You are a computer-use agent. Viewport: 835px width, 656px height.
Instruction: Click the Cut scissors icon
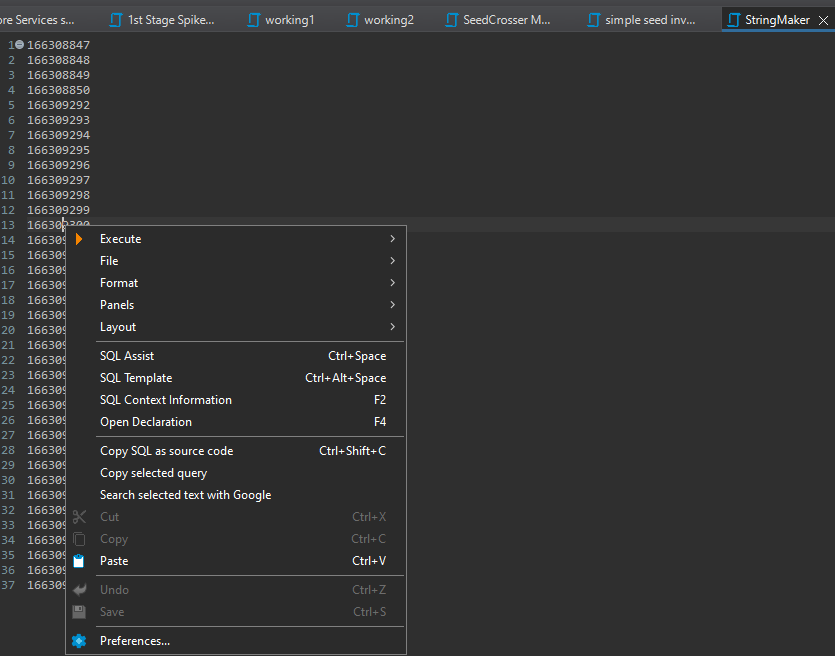[78, 516]
